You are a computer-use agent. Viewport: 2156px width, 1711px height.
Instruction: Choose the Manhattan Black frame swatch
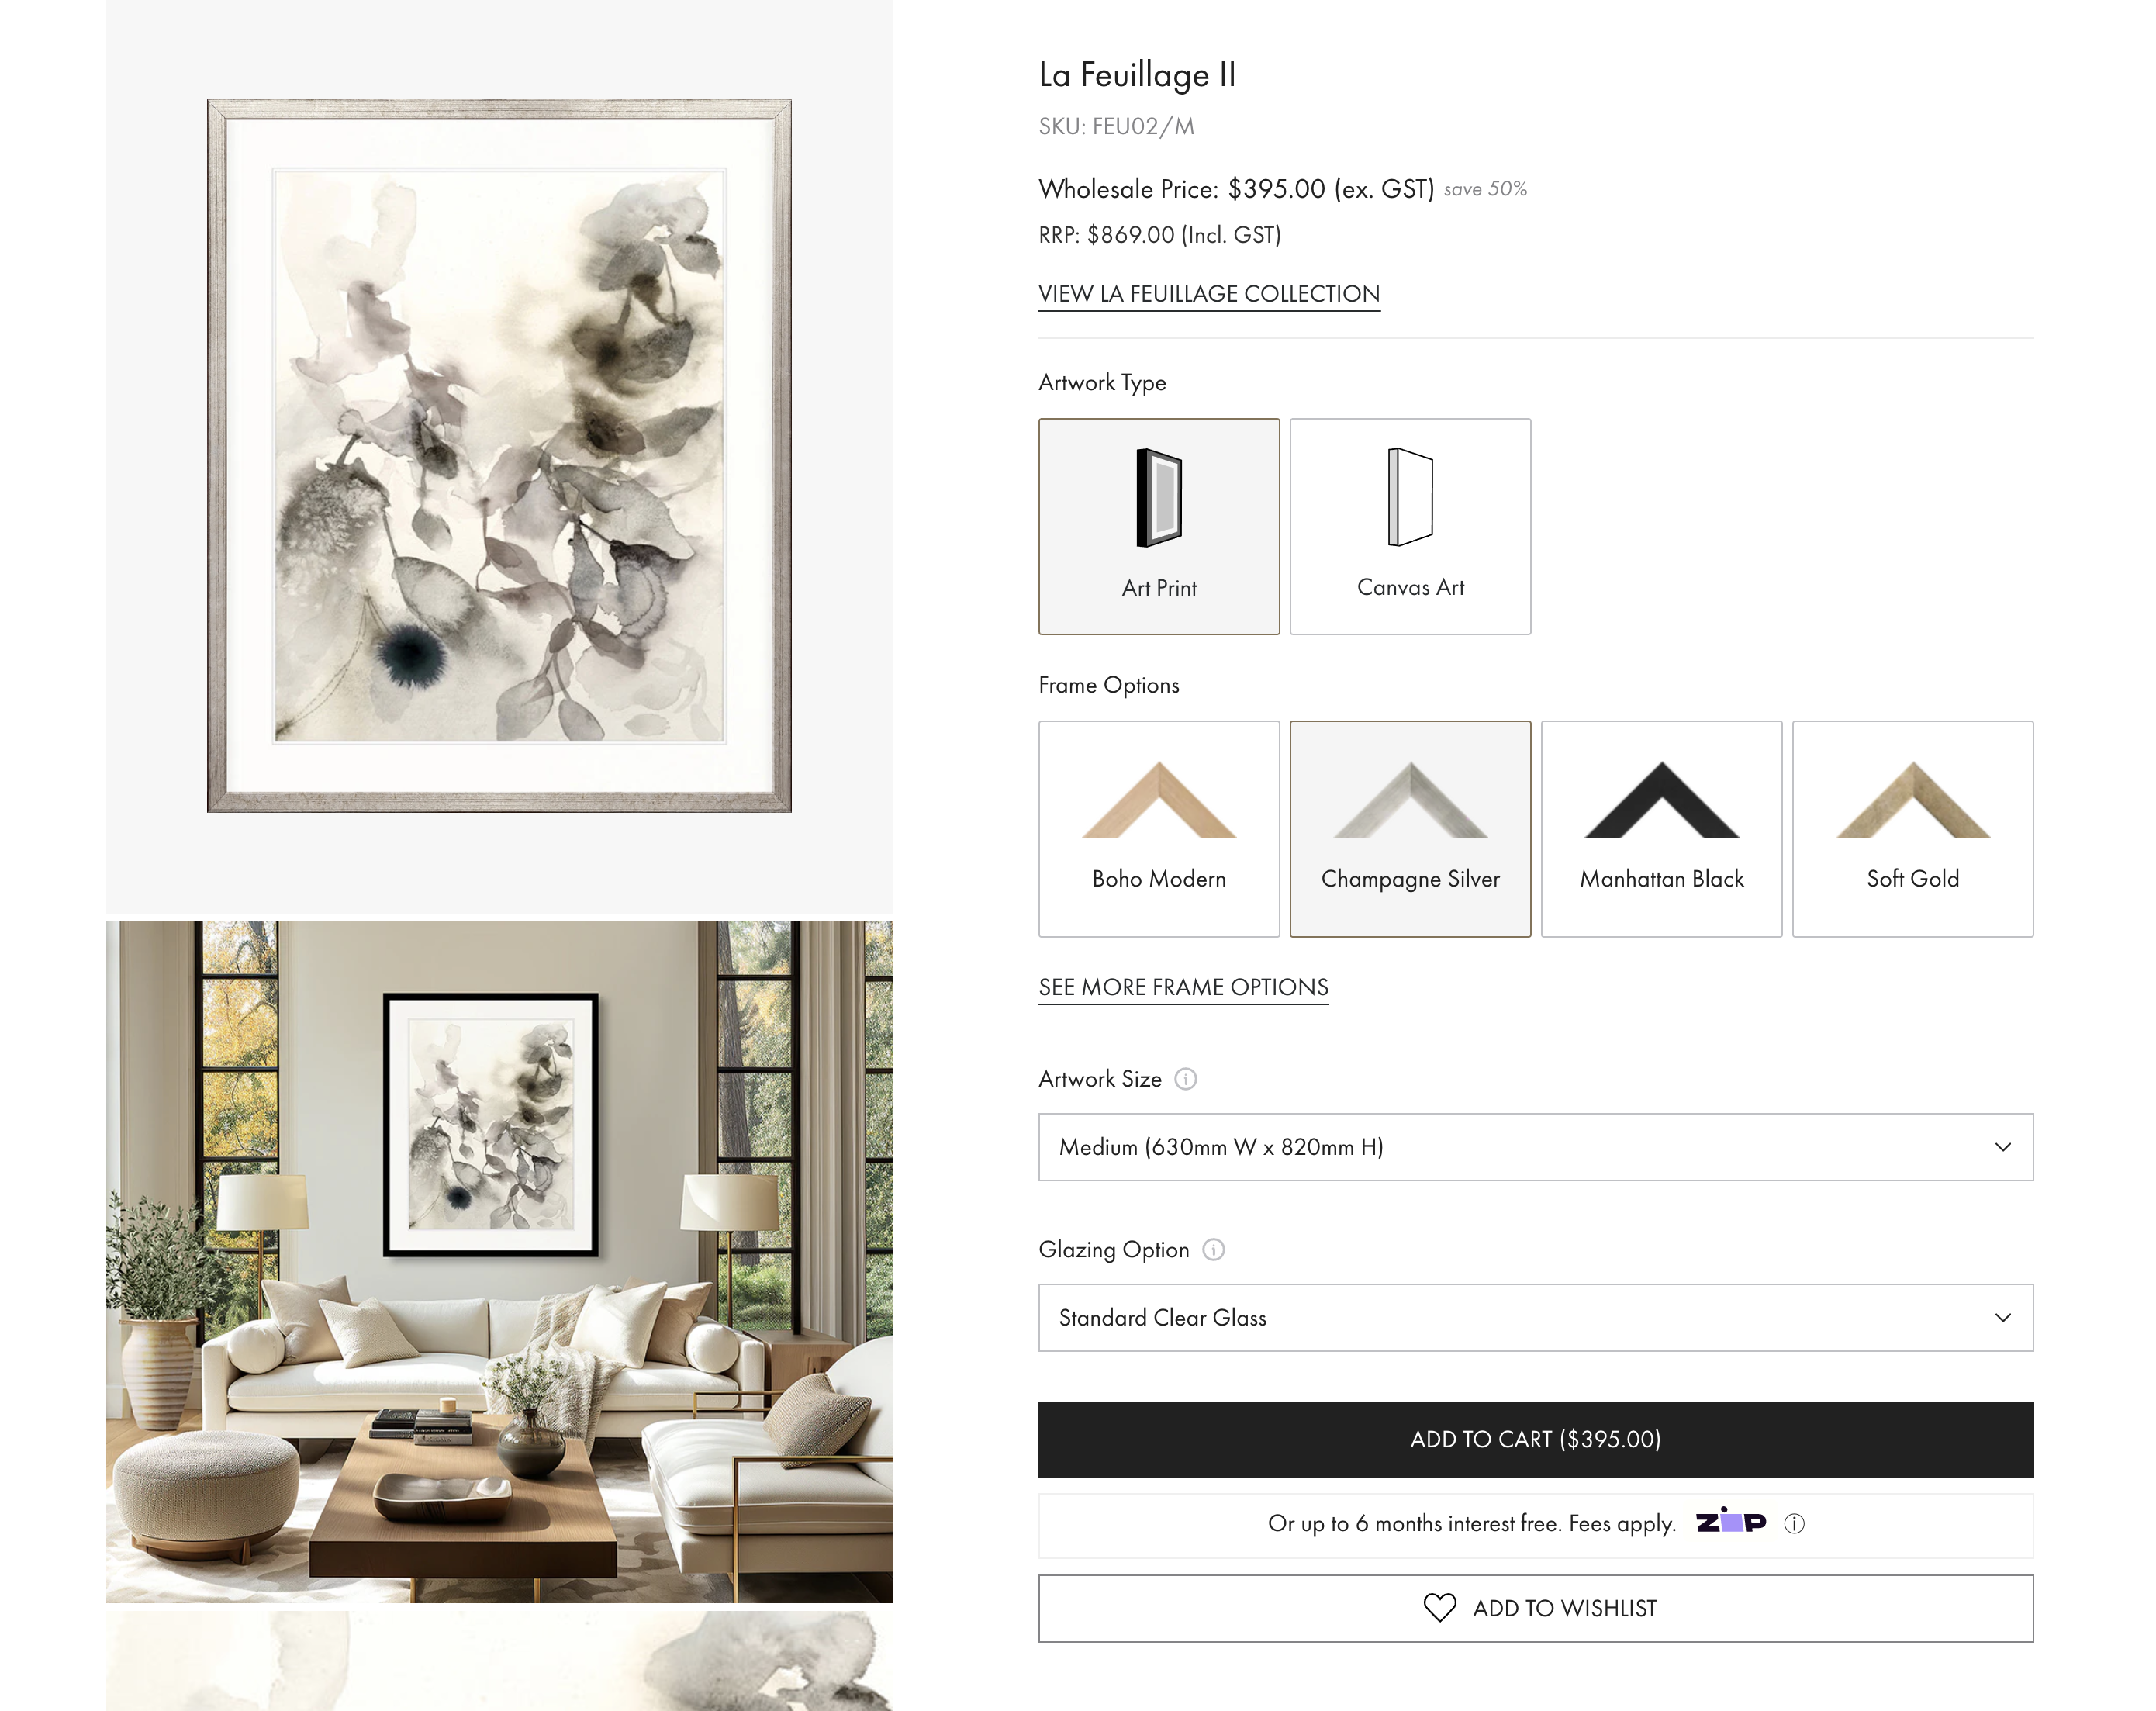click(1661, 829)
